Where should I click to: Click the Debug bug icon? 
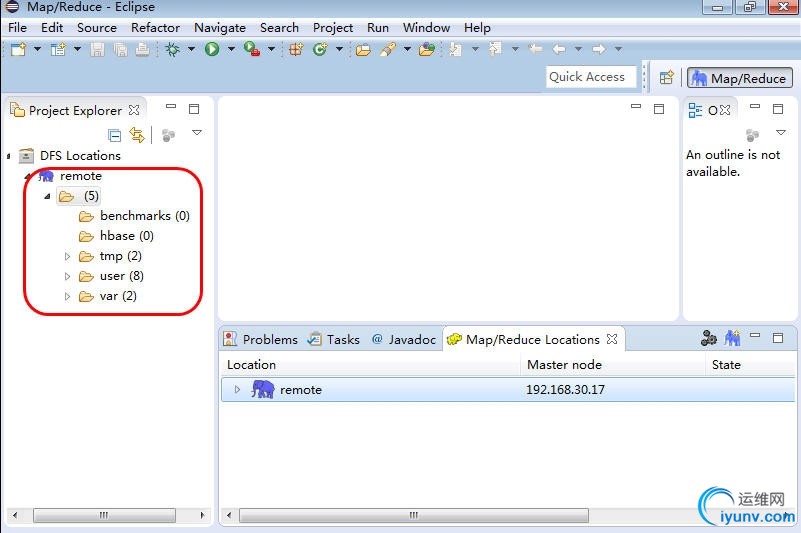[173, 50]
